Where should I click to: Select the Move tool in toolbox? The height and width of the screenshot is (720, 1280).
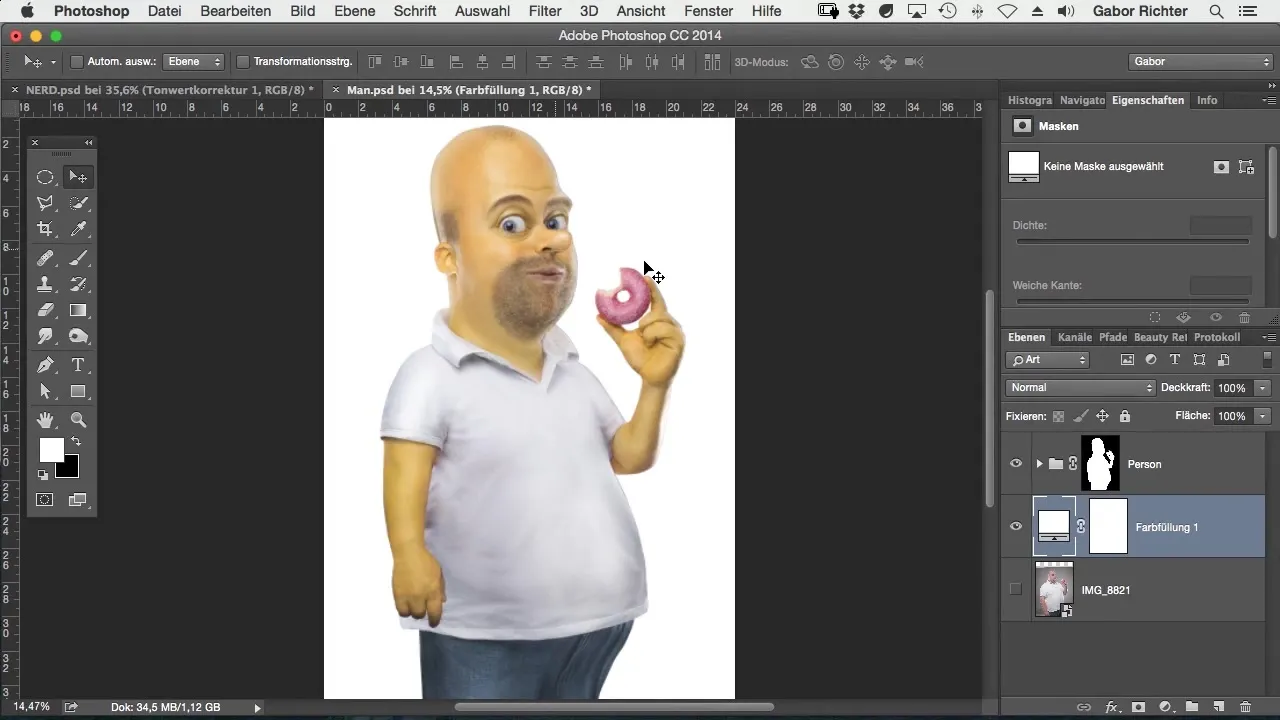(x=78, y=177)
